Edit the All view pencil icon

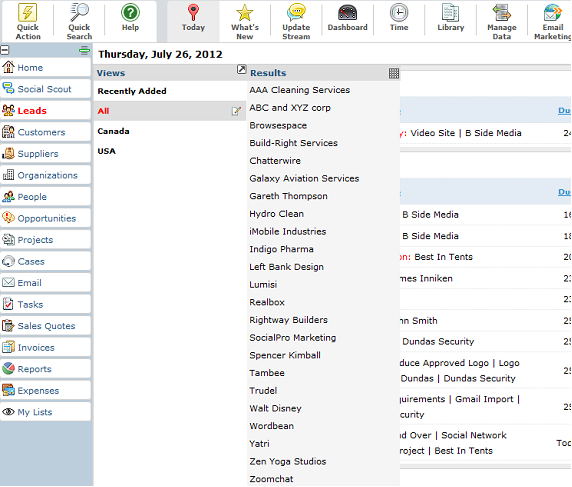(x=236, y=111)
